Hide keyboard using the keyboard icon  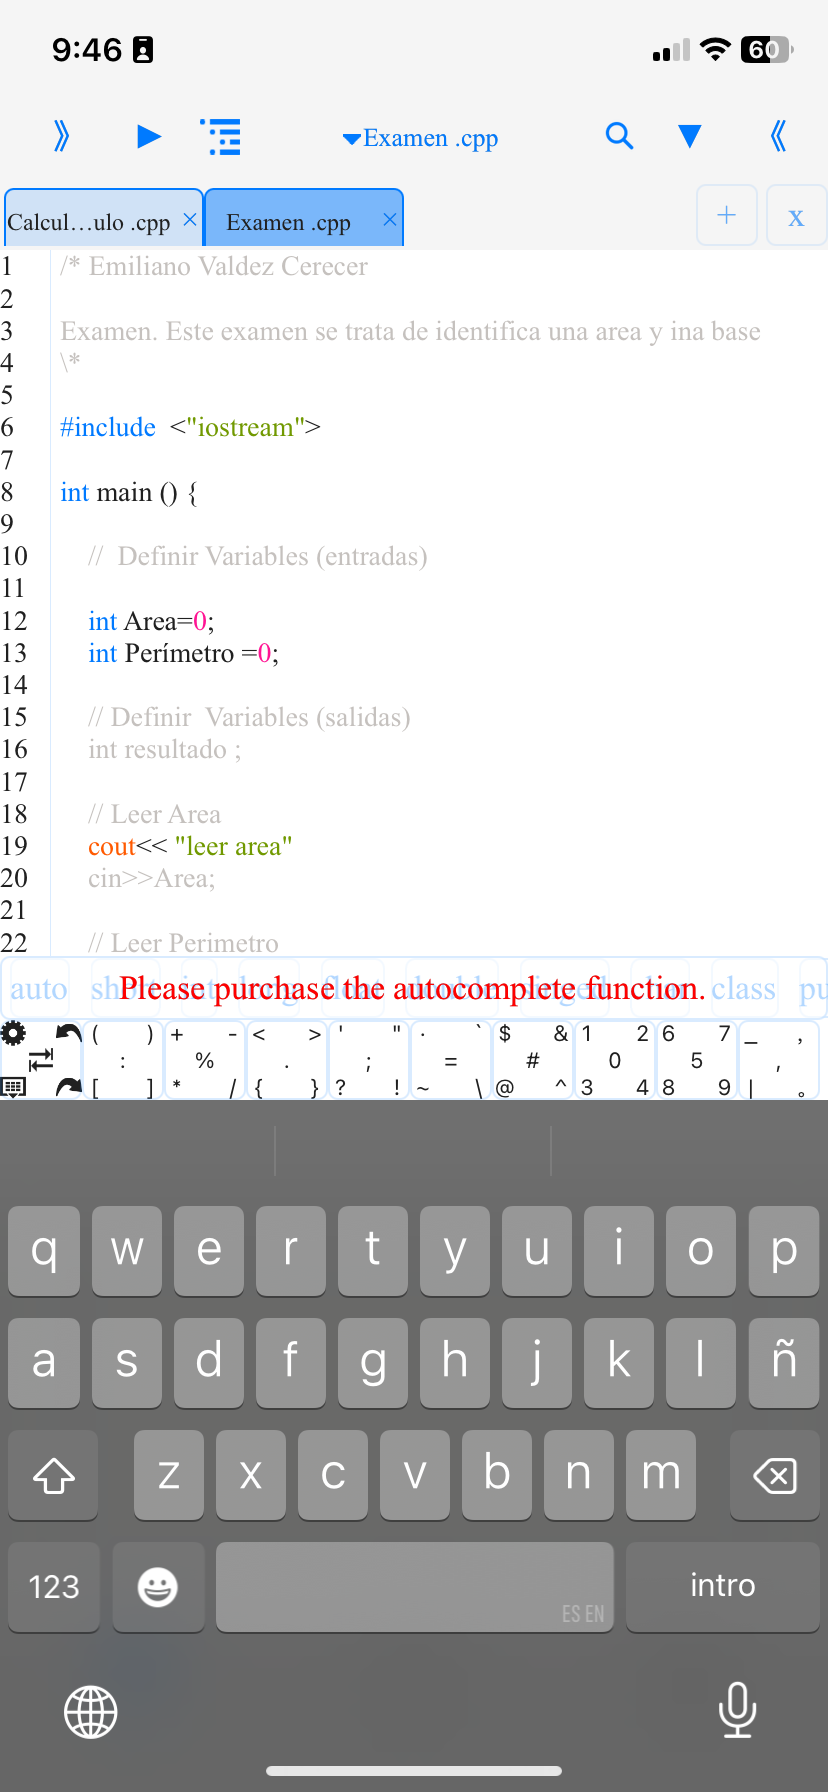tap(14, 1087)
